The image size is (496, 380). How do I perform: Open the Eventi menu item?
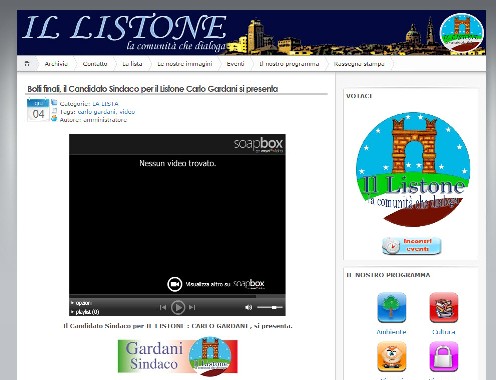click(x=235, y=64)
